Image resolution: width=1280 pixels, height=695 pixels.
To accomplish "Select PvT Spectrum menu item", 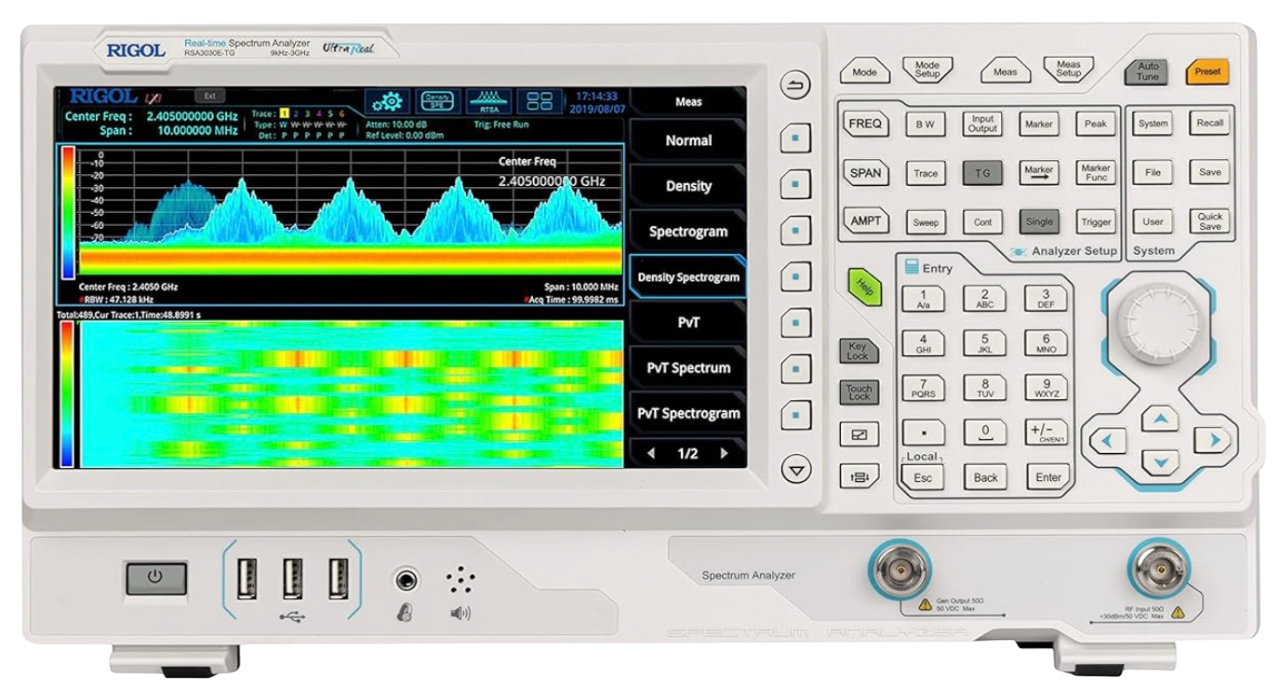I will 688,368.
